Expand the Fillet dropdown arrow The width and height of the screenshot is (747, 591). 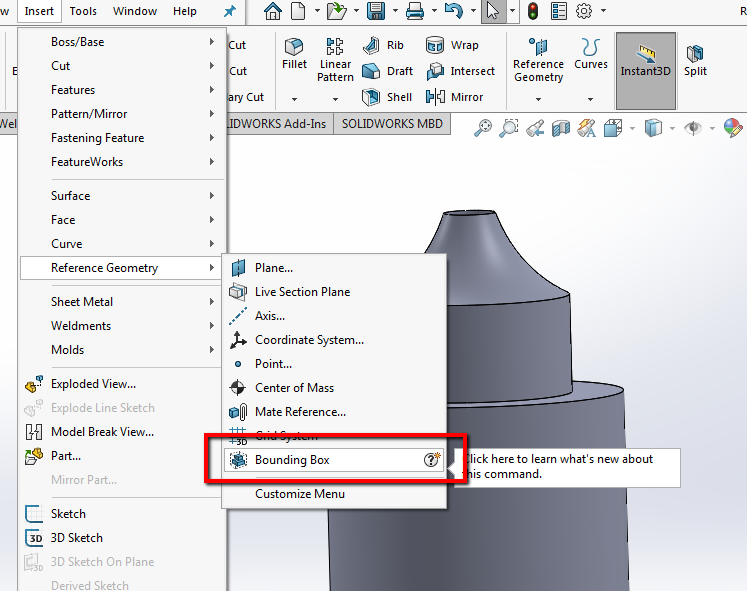pyautogui.click(x=294, y=99)
